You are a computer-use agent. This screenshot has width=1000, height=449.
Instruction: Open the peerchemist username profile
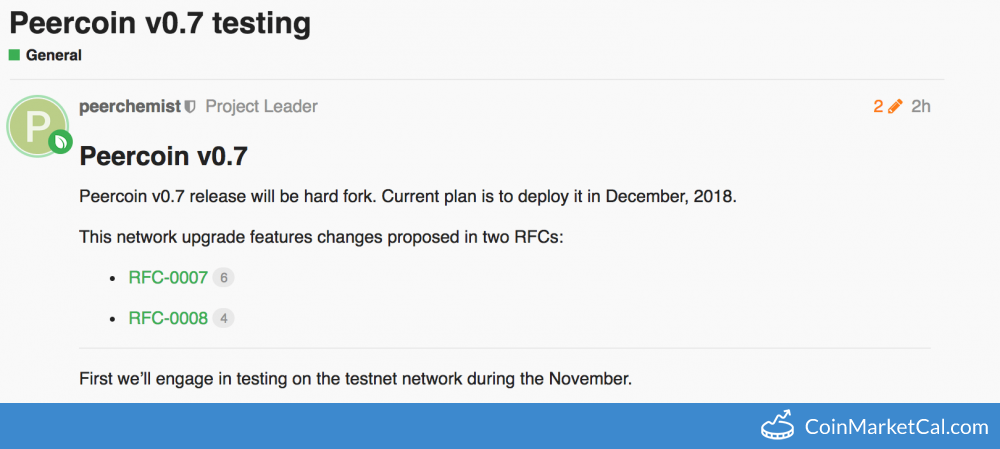pos(130,106)
